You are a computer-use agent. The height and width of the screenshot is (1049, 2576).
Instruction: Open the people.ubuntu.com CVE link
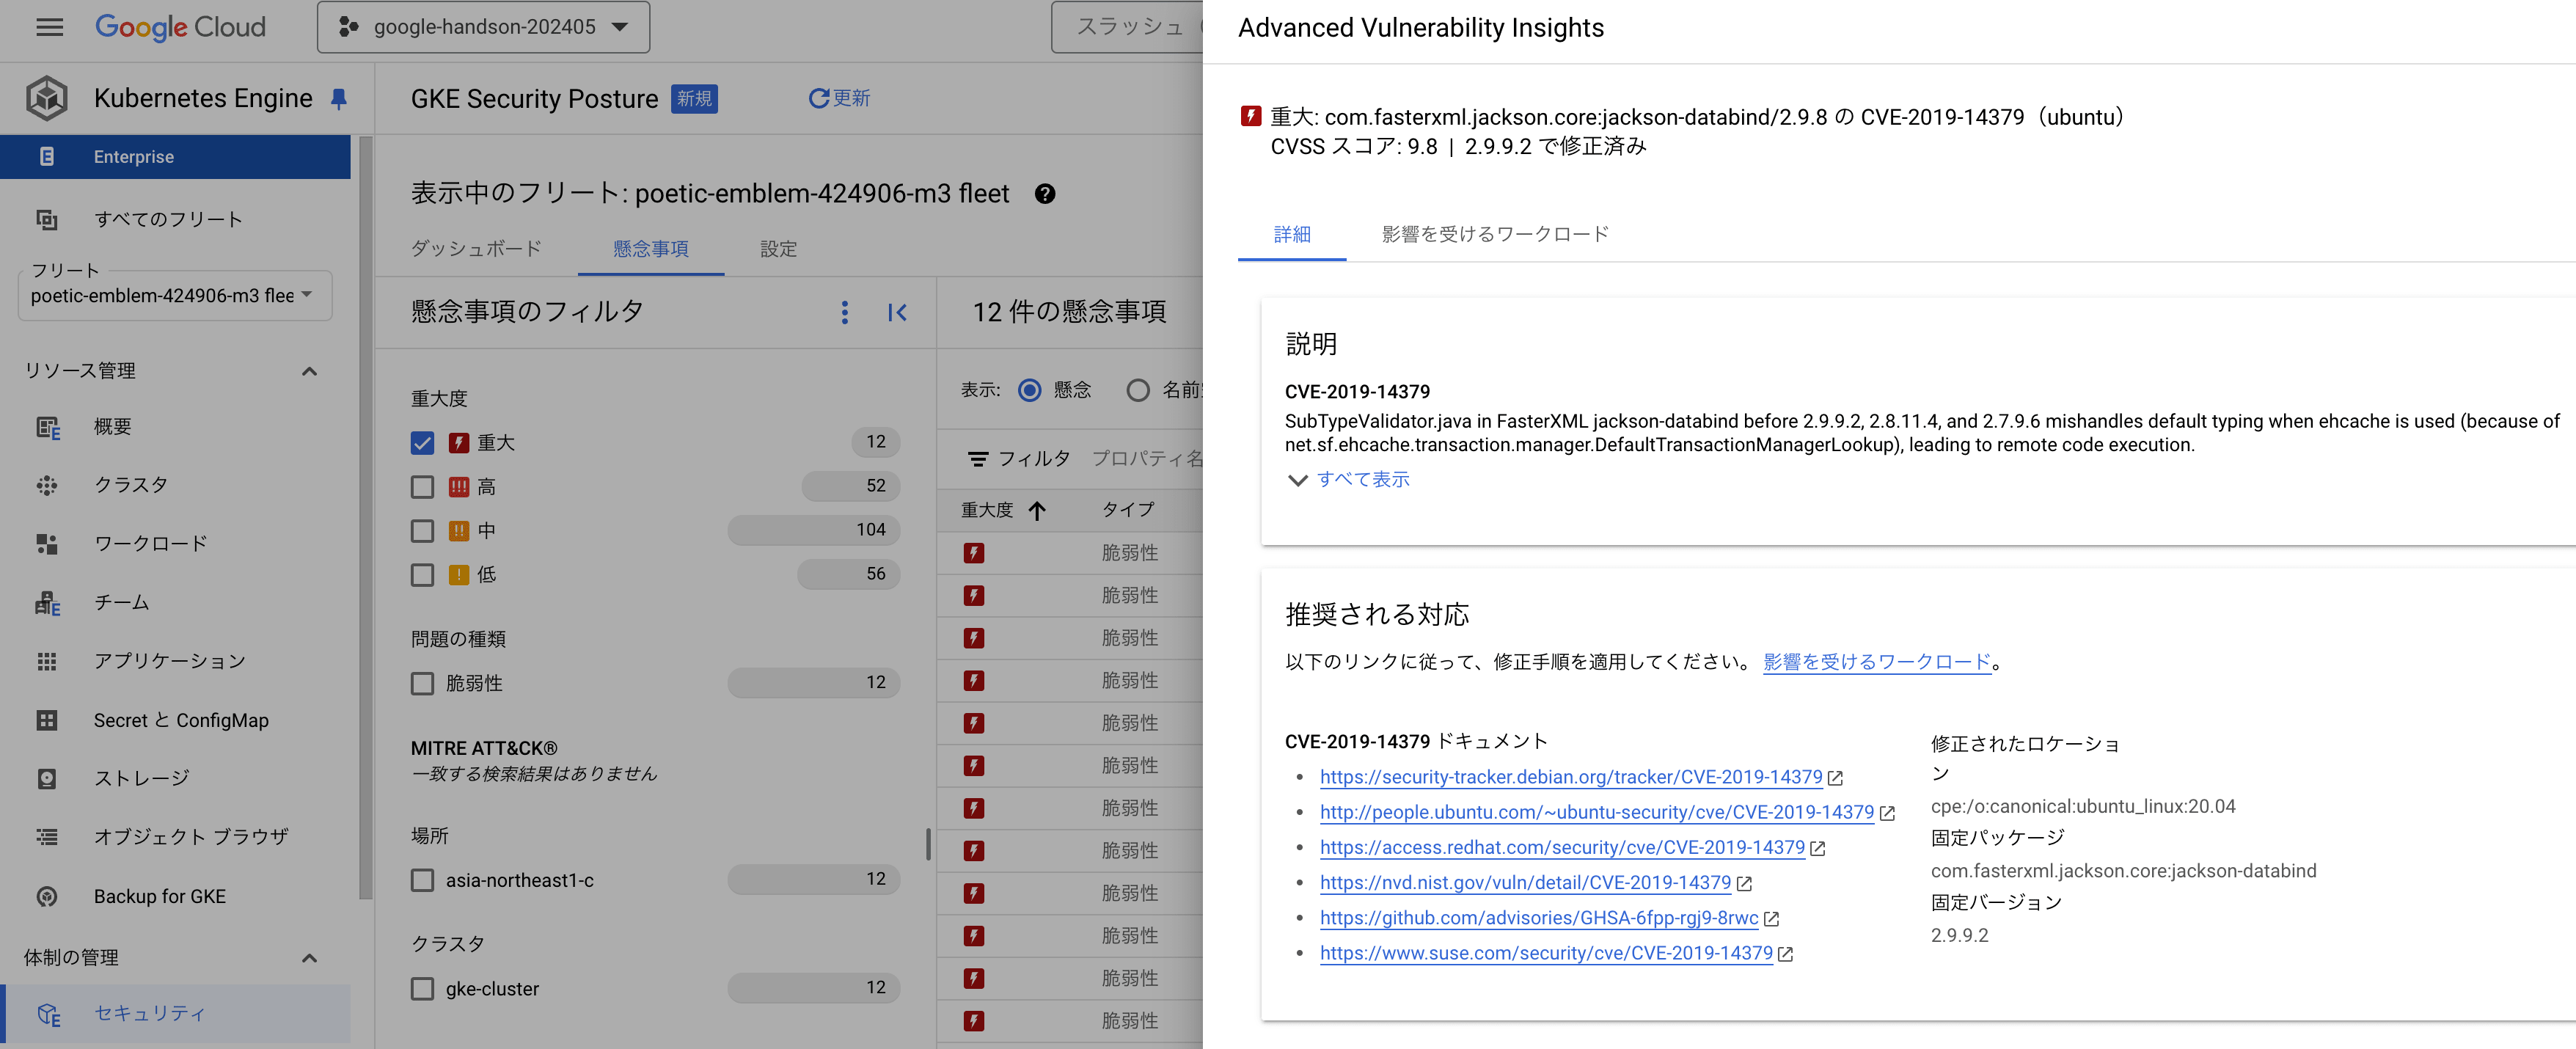[x=1596, y=813]
